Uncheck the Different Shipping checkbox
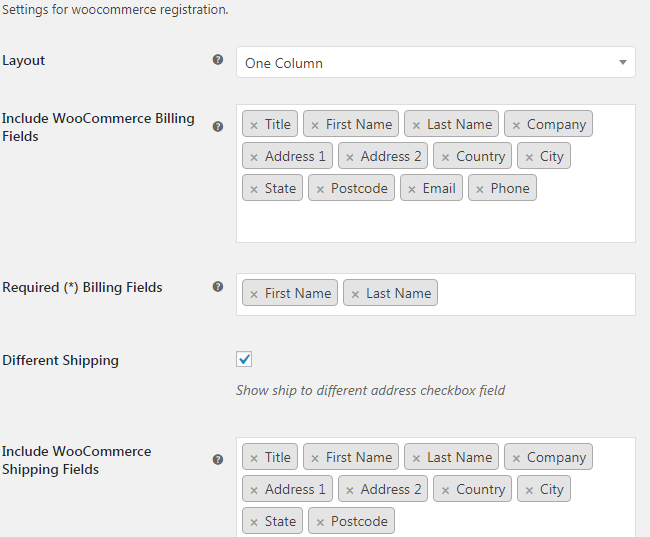650x537 pixels. [x=244, y=359]
